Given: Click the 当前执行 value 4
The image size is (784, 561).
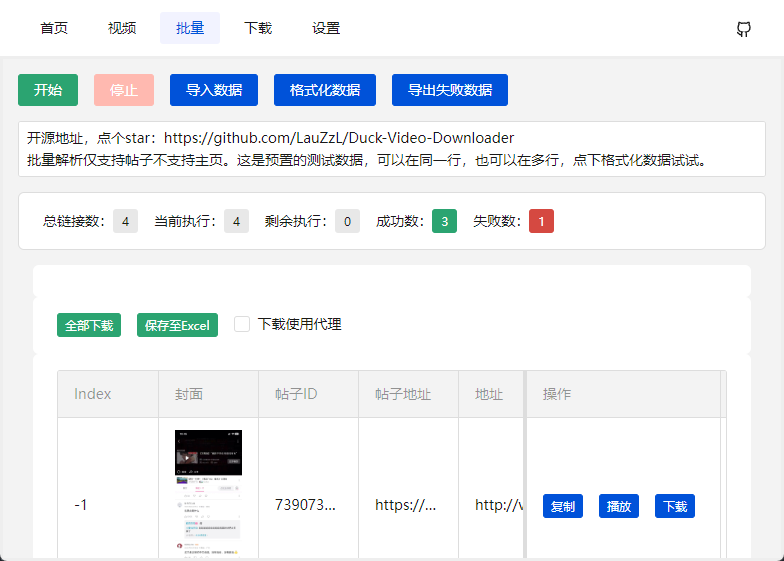Looking at the screenshot, I should [236, 221].
